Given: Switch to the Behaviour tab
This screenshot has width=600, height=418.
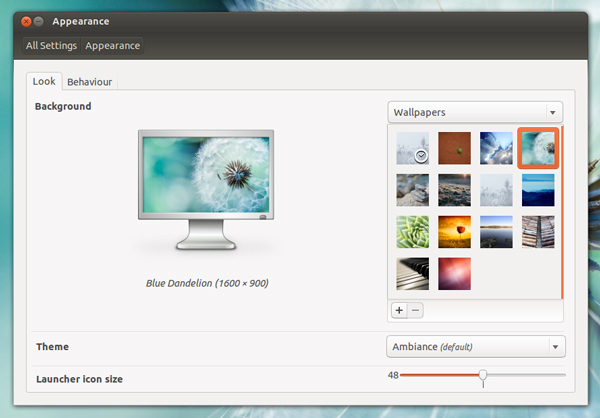Looking at the screenshot, I should point(90,82).
